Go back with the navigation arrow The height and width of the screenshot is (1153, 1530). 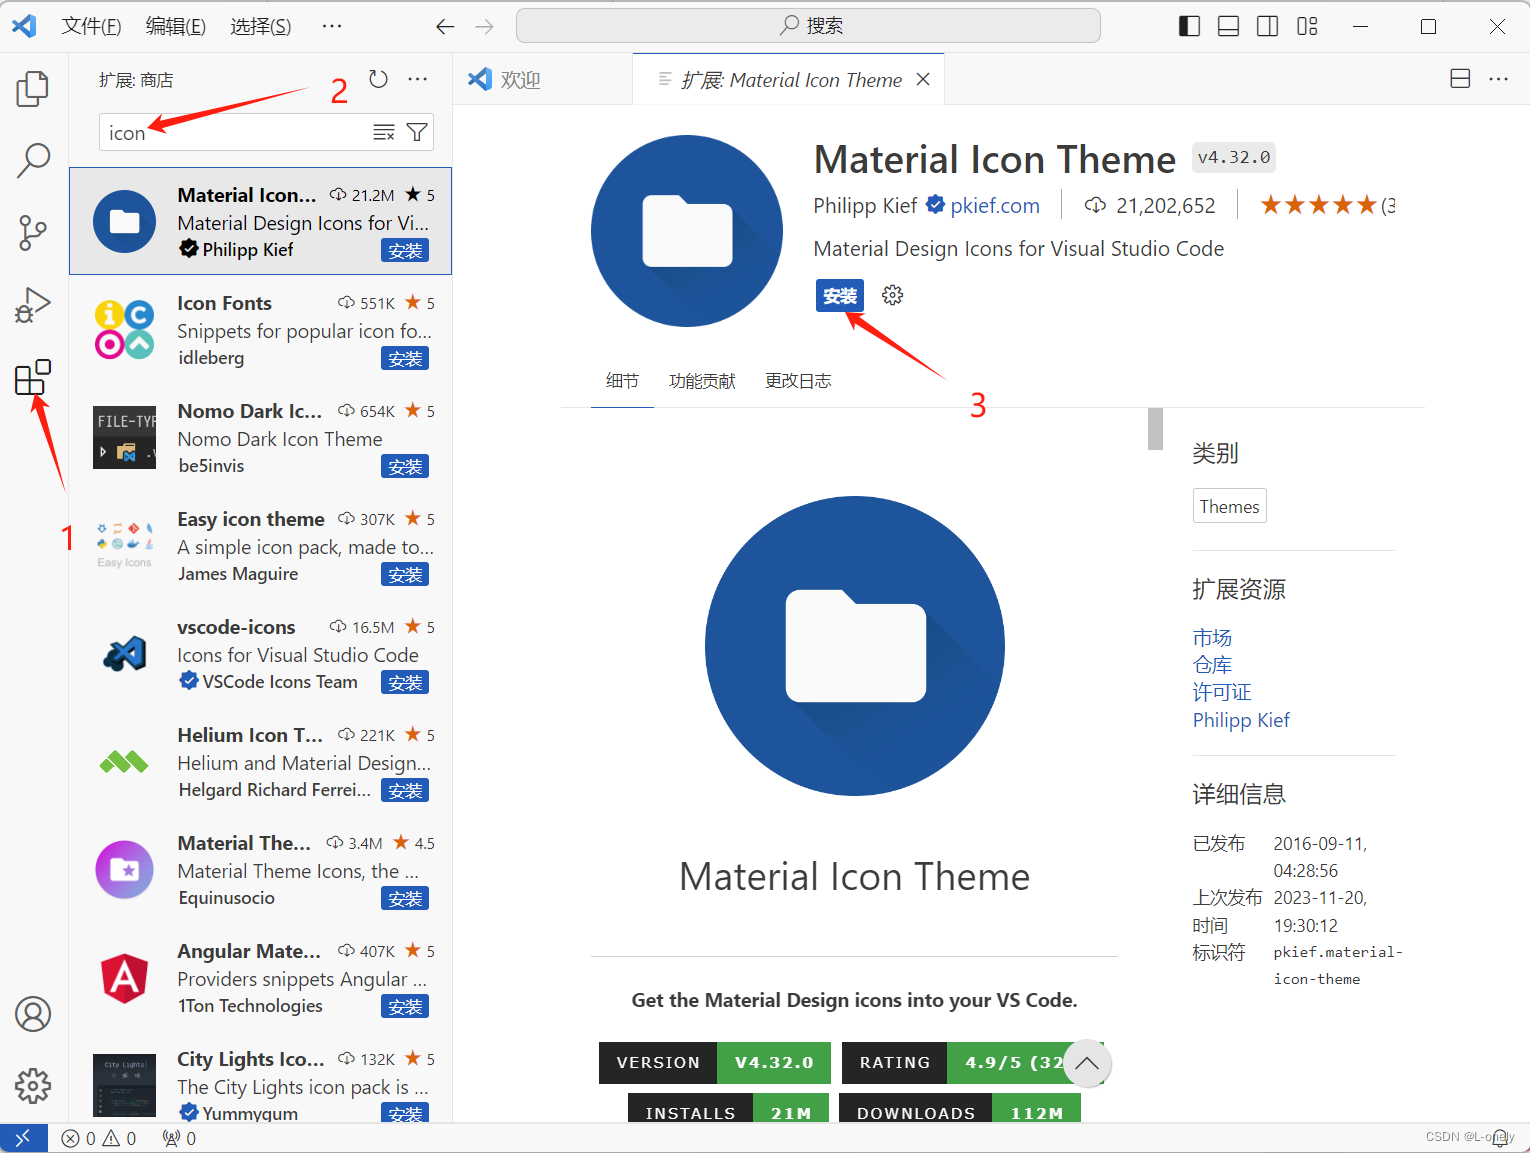tap(445, 26)
